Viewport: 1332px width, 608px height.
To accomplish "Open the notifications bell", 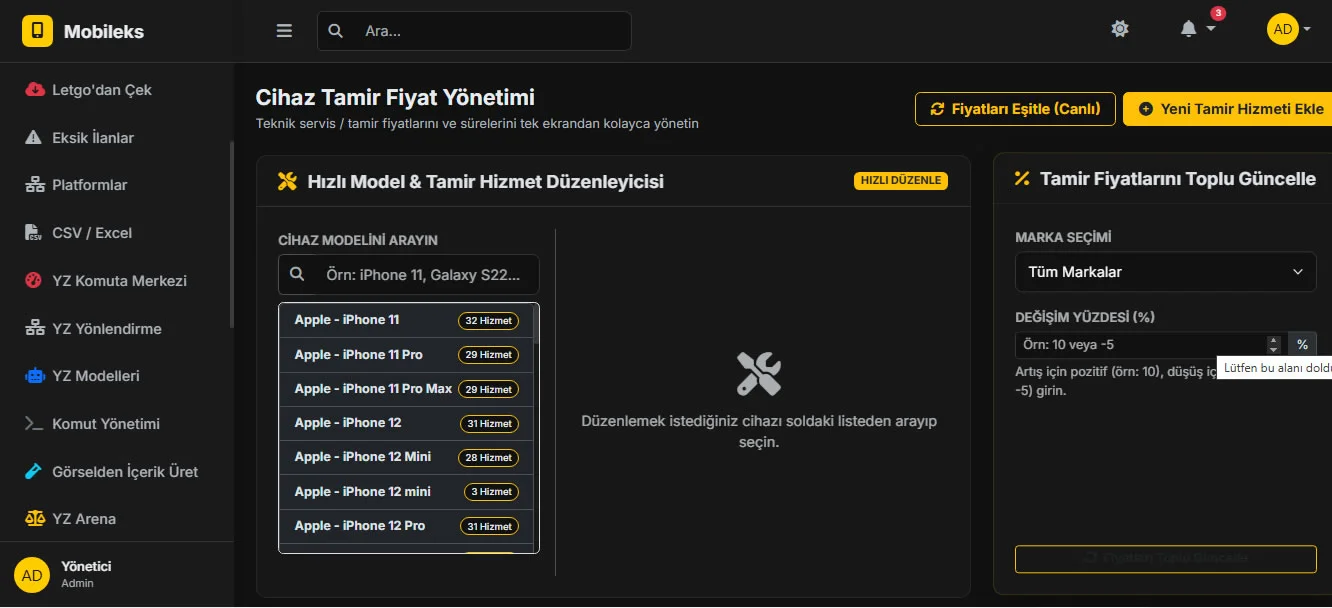I will (x=1188, y=29).
